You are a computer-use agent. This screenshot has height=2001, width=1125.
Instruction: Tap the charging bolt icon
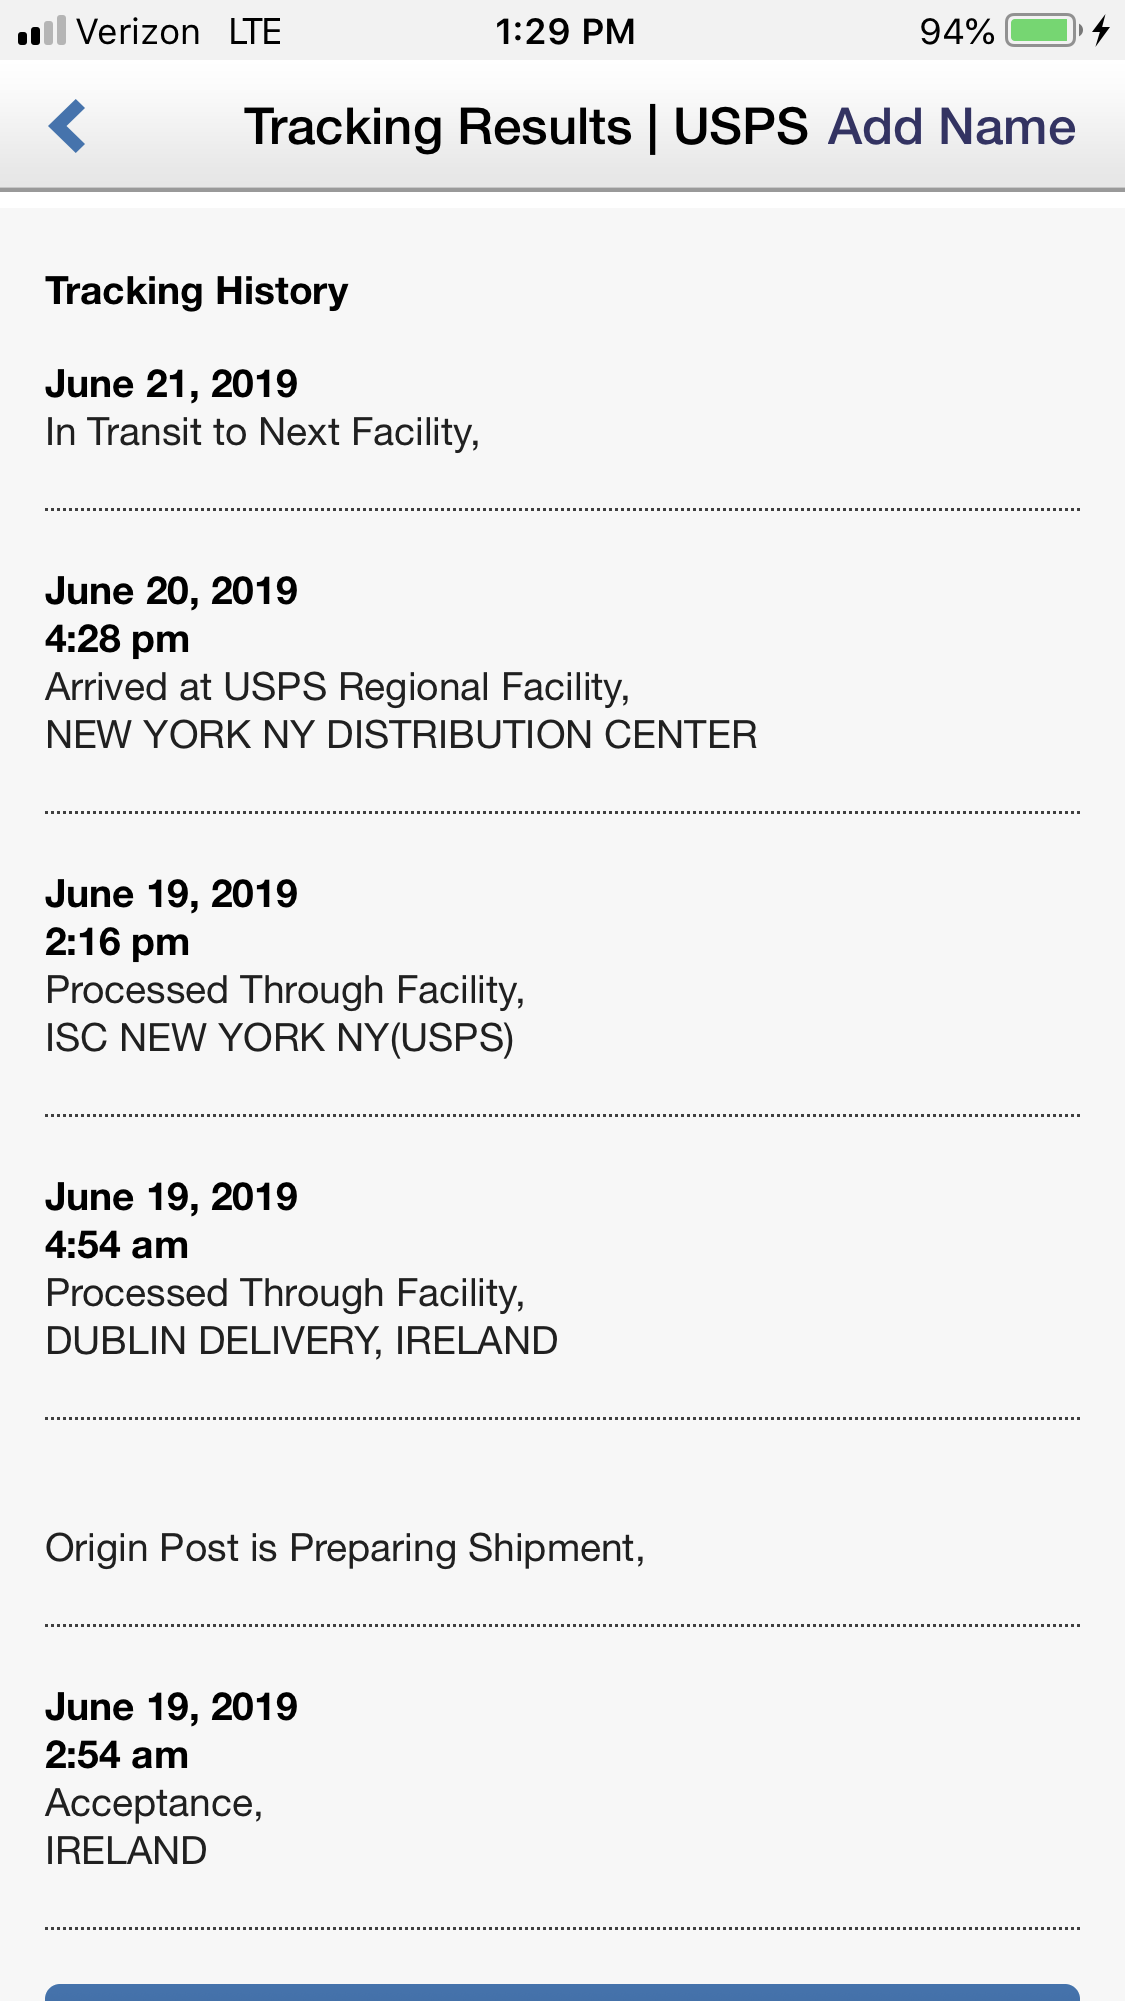(1101, 31)
